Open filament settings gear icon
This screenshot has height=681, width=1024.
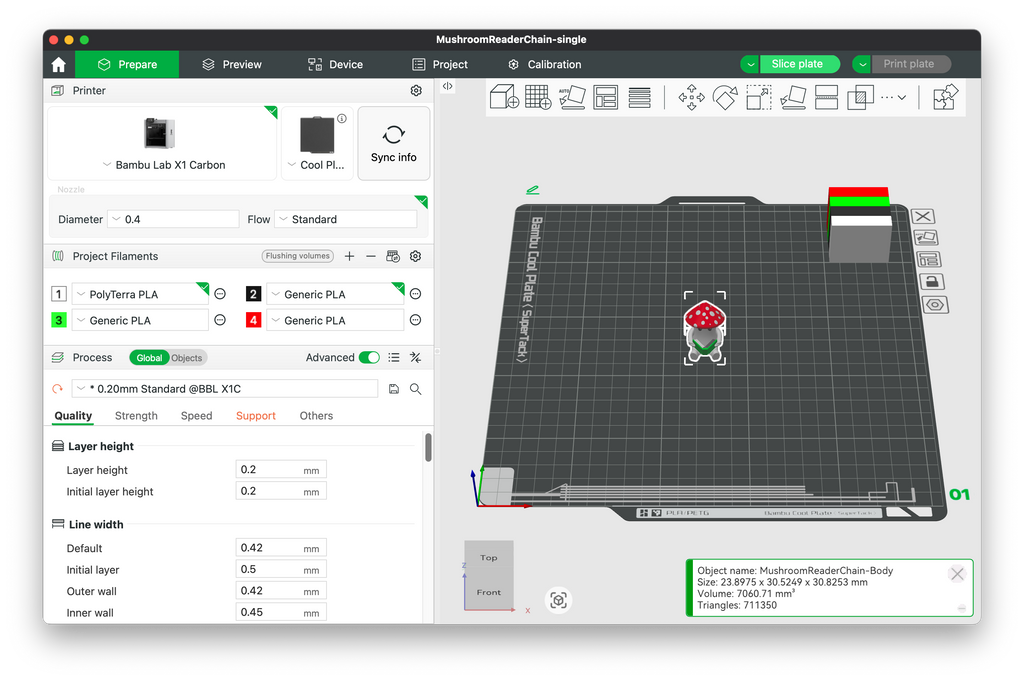pos(415,257)
